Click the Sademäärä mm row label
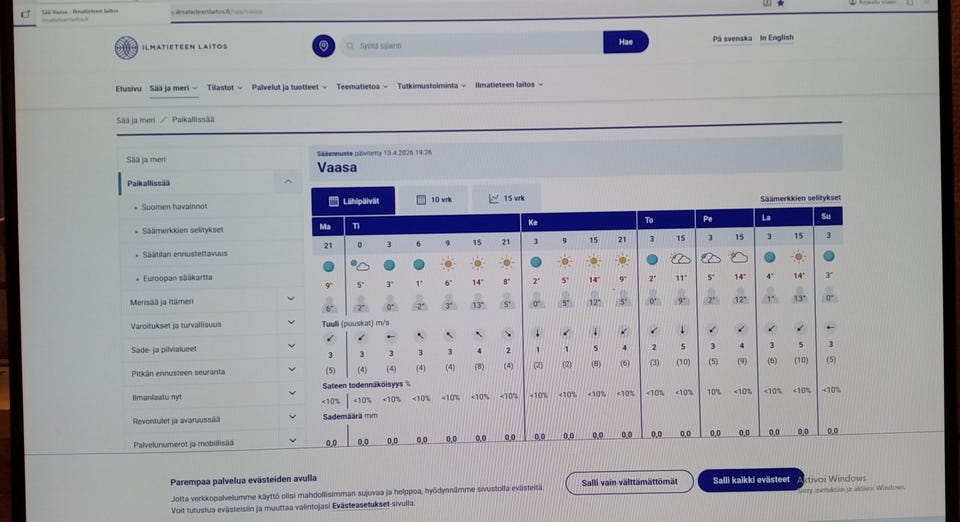Viewport: 960px width, 522px height. pyautogui.click(x=350, y=416)
